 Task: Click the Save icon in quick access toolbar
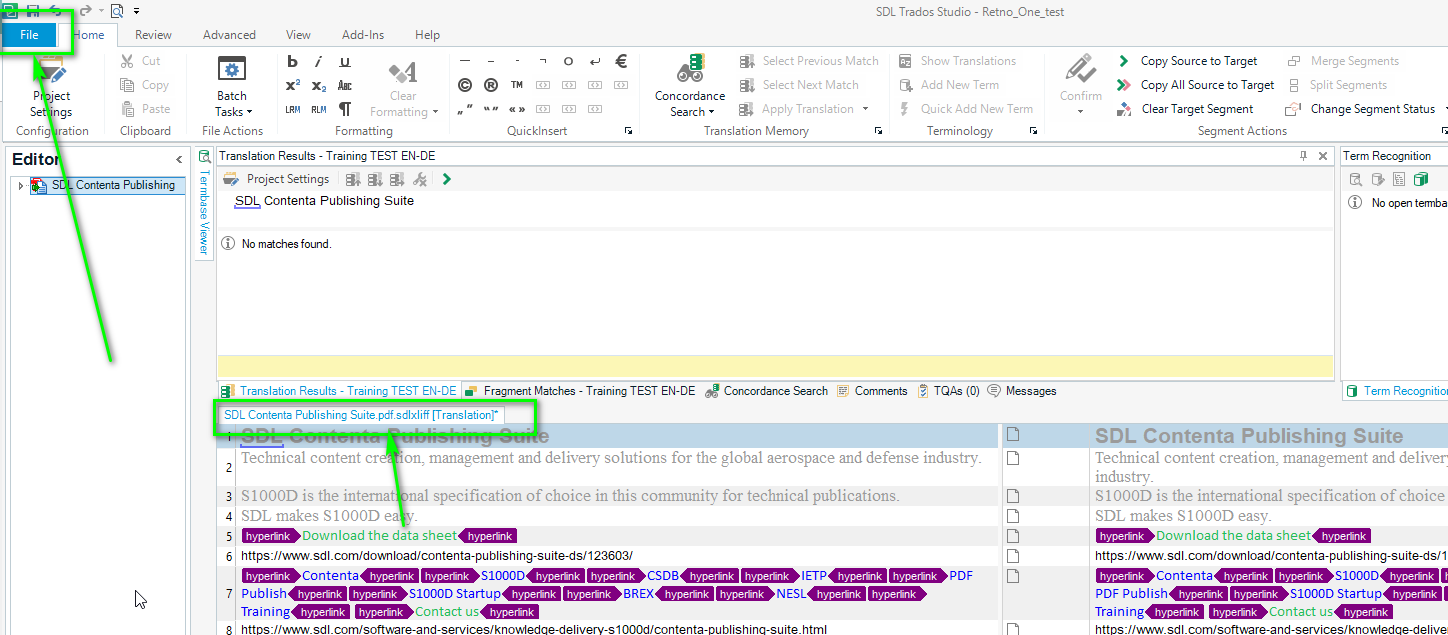click(32, 10)
